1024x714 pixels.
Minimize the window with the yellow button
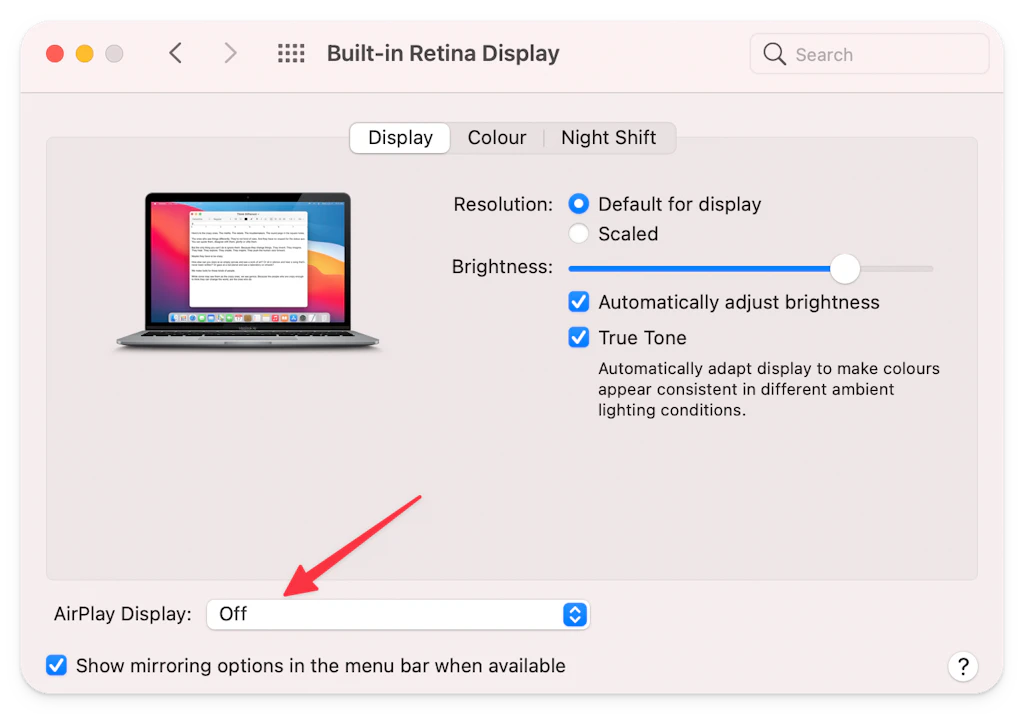(x=84, y=54)
